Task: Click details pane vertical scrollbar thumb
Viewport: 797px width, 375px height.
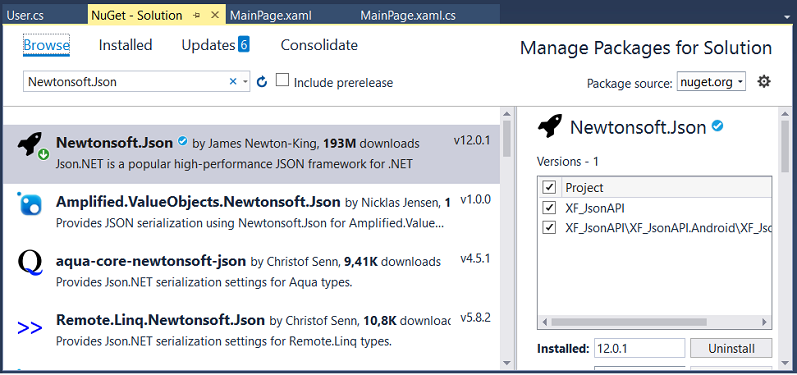Action: click(x=786, y=147)
